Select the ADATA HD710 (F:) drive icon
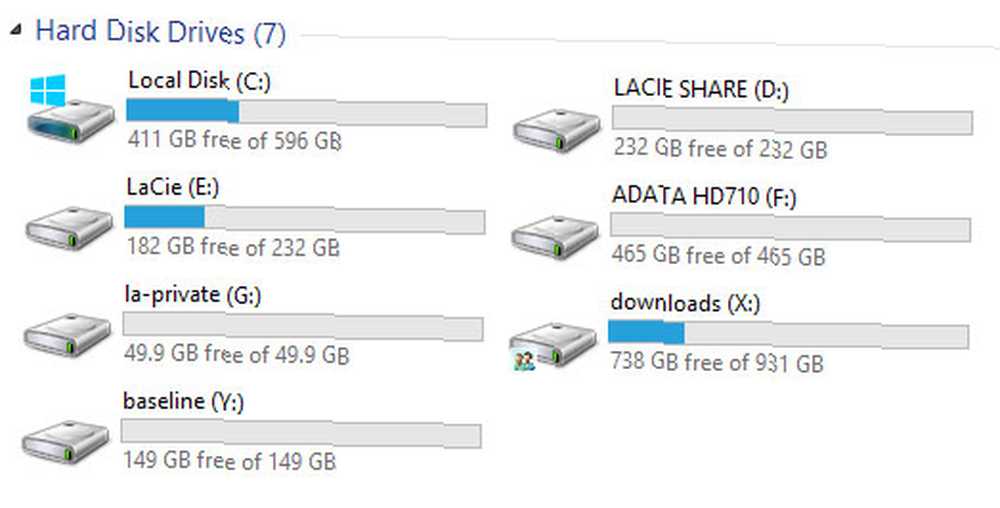The width and height of the screenshot is (1000, 508). tap(555, 236)
